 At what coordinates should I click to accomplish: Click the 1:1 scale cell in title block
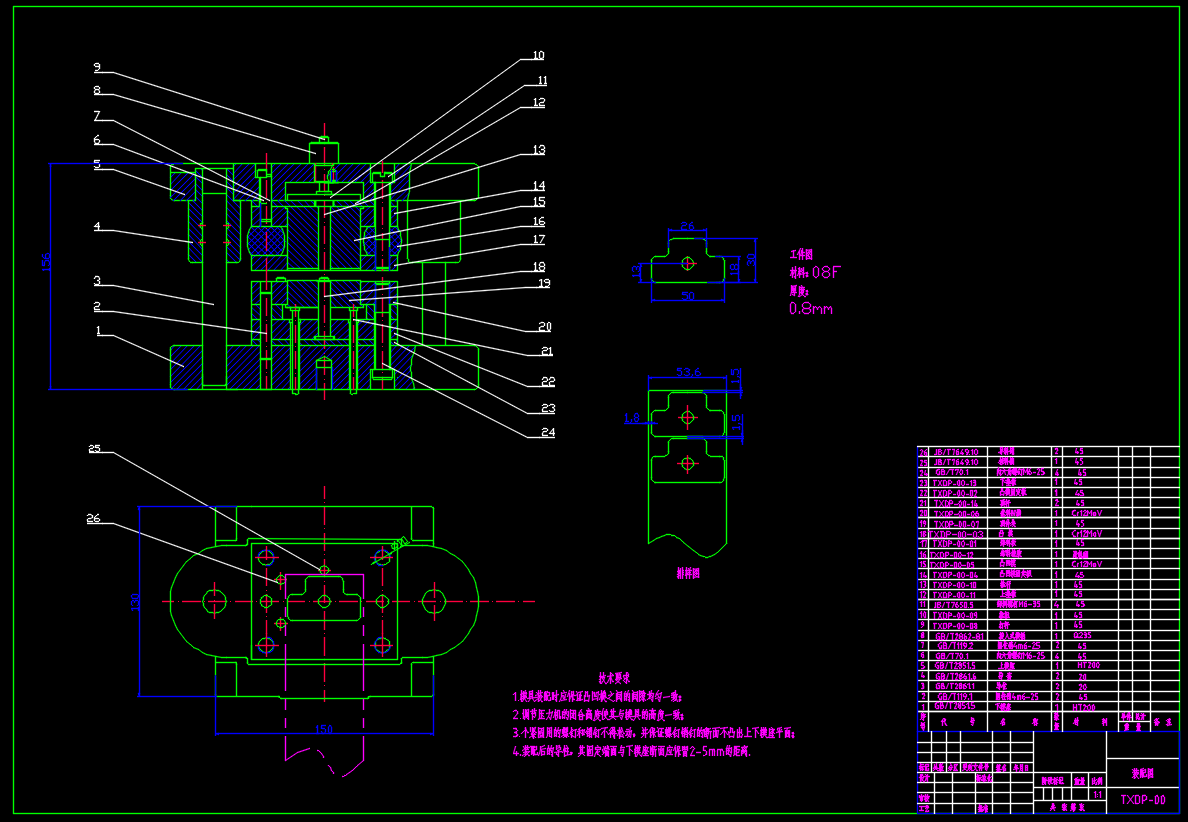point(1098,794)
